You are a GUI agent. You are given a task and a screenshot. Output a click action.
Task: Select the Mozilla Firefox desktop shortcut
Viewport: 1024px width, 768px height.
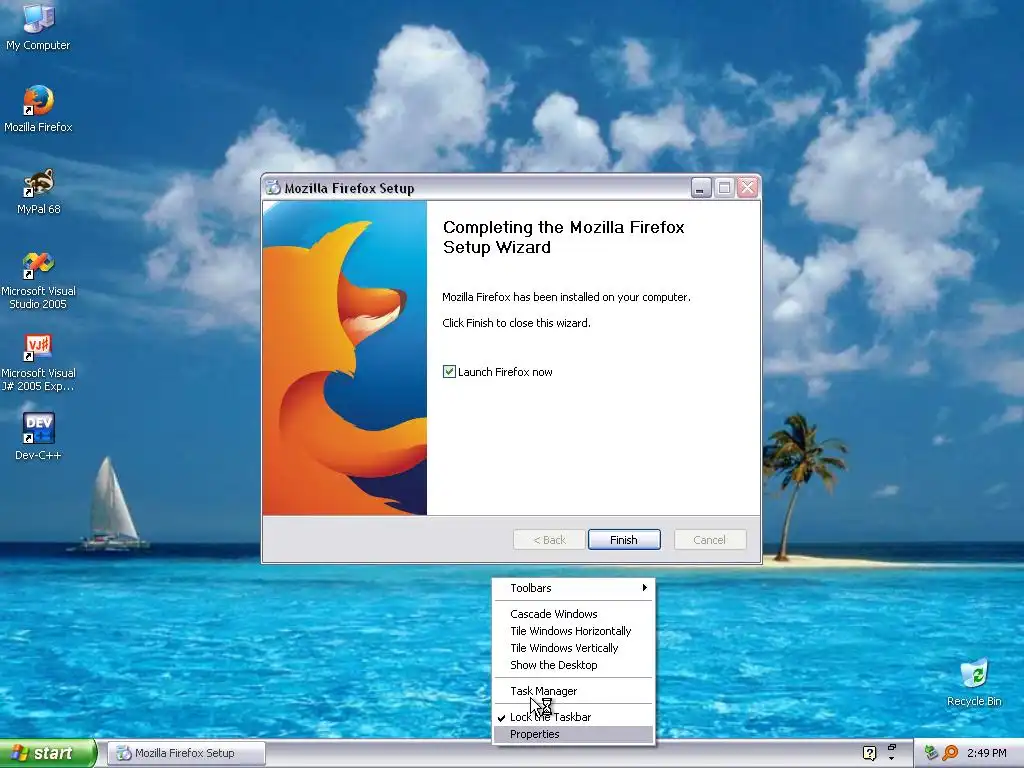[38, 109]
